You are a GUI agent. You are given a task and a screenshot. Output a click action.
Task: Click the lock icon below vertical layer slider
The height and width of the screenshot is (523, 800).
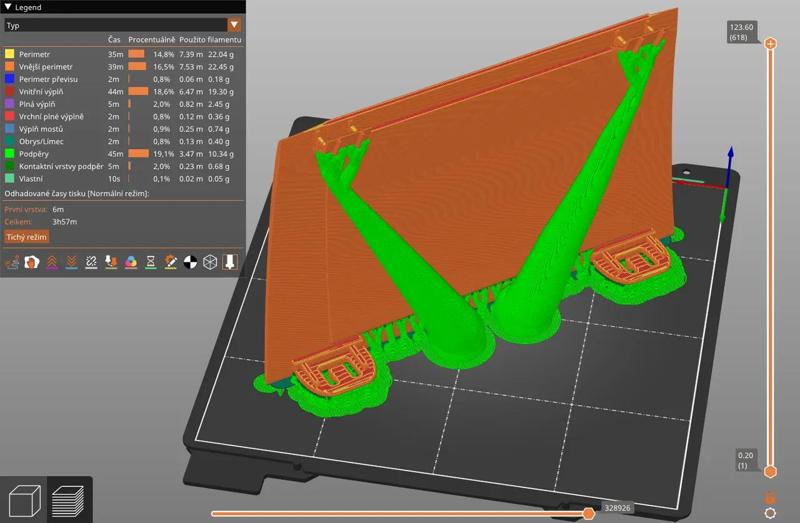click(x=770, y=496)
